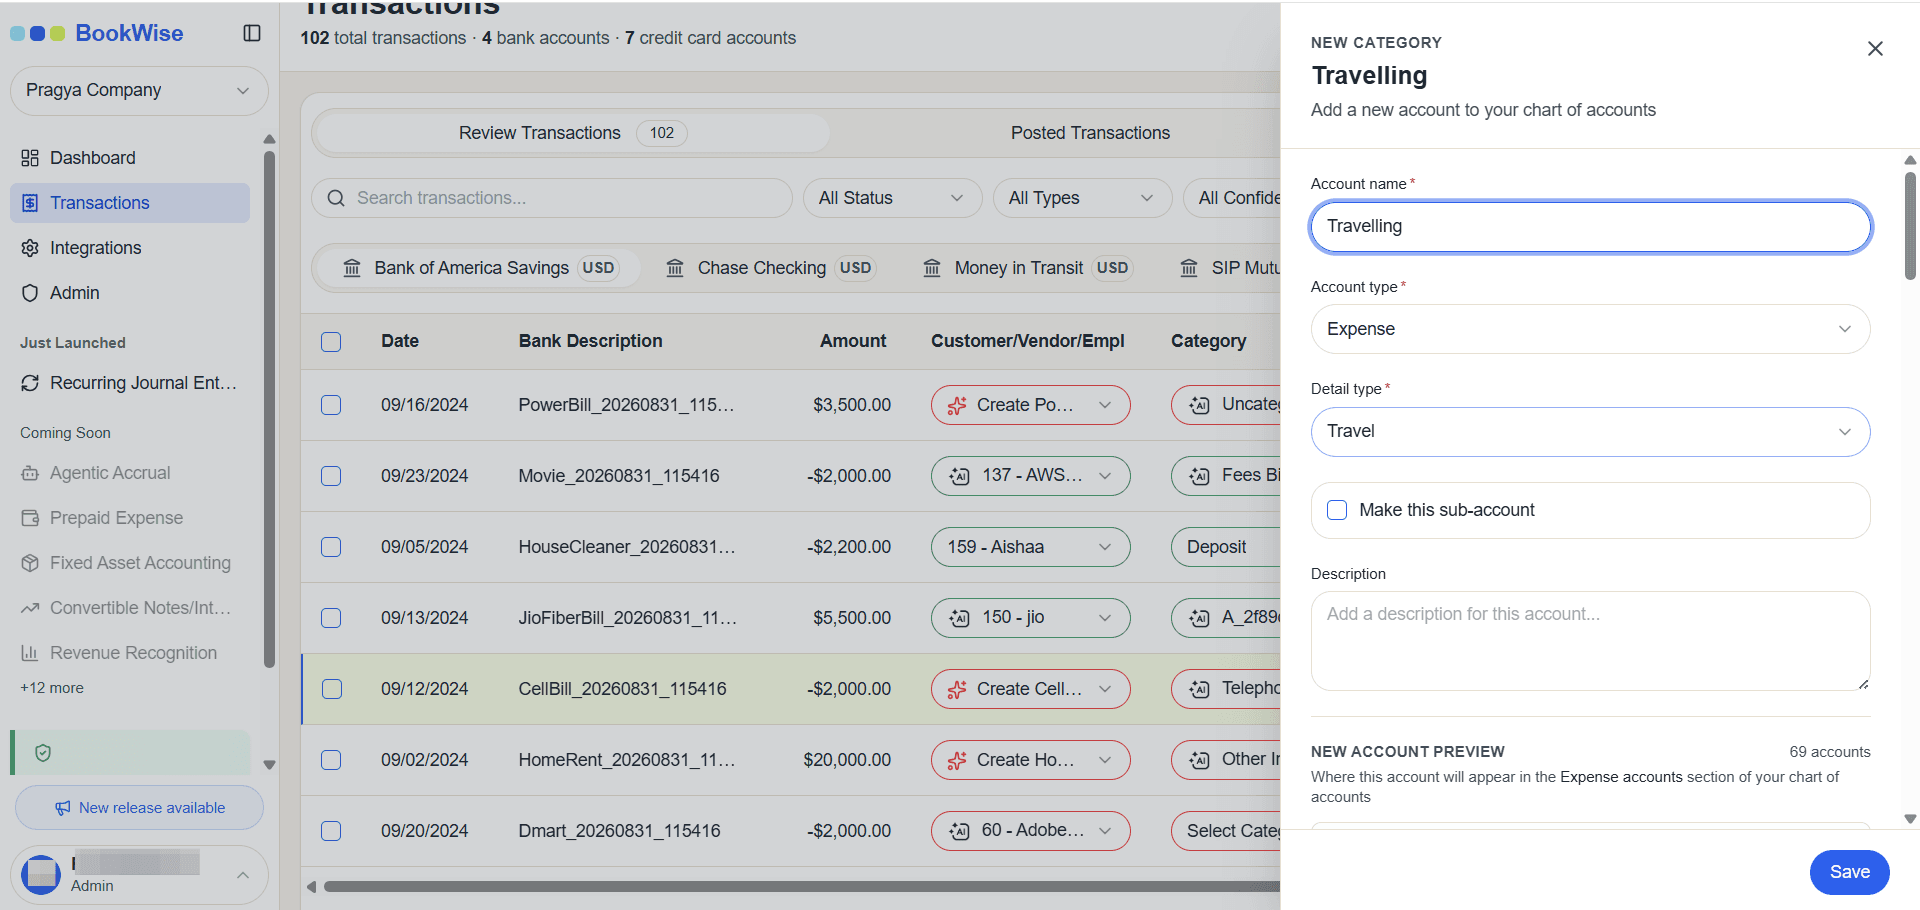Switch to Review Transactions tab
The width and height of the screenshot is (1920, 910).
pyautogui.click(x=572, y=133)
